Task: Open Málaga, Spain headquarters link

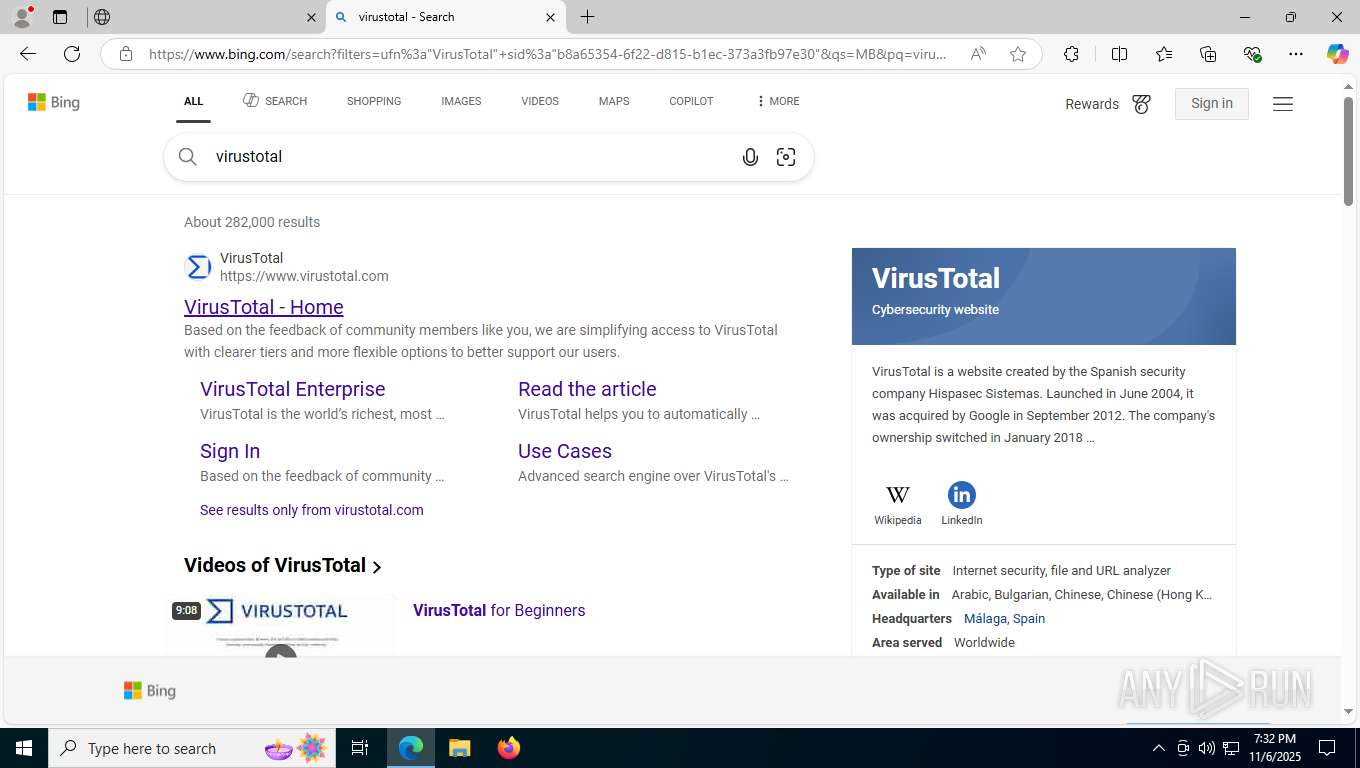Action: [1004, 619]
